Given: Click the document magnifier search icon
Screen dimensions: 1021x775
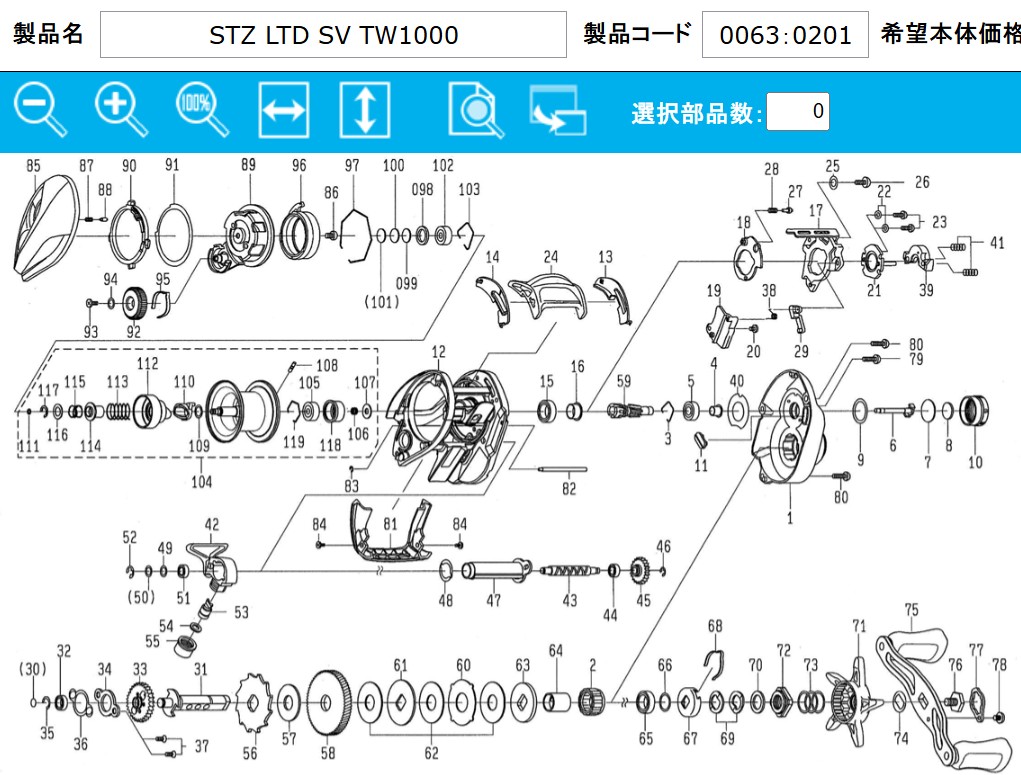Looking at the screenshot, I should (x=476, y=110).
